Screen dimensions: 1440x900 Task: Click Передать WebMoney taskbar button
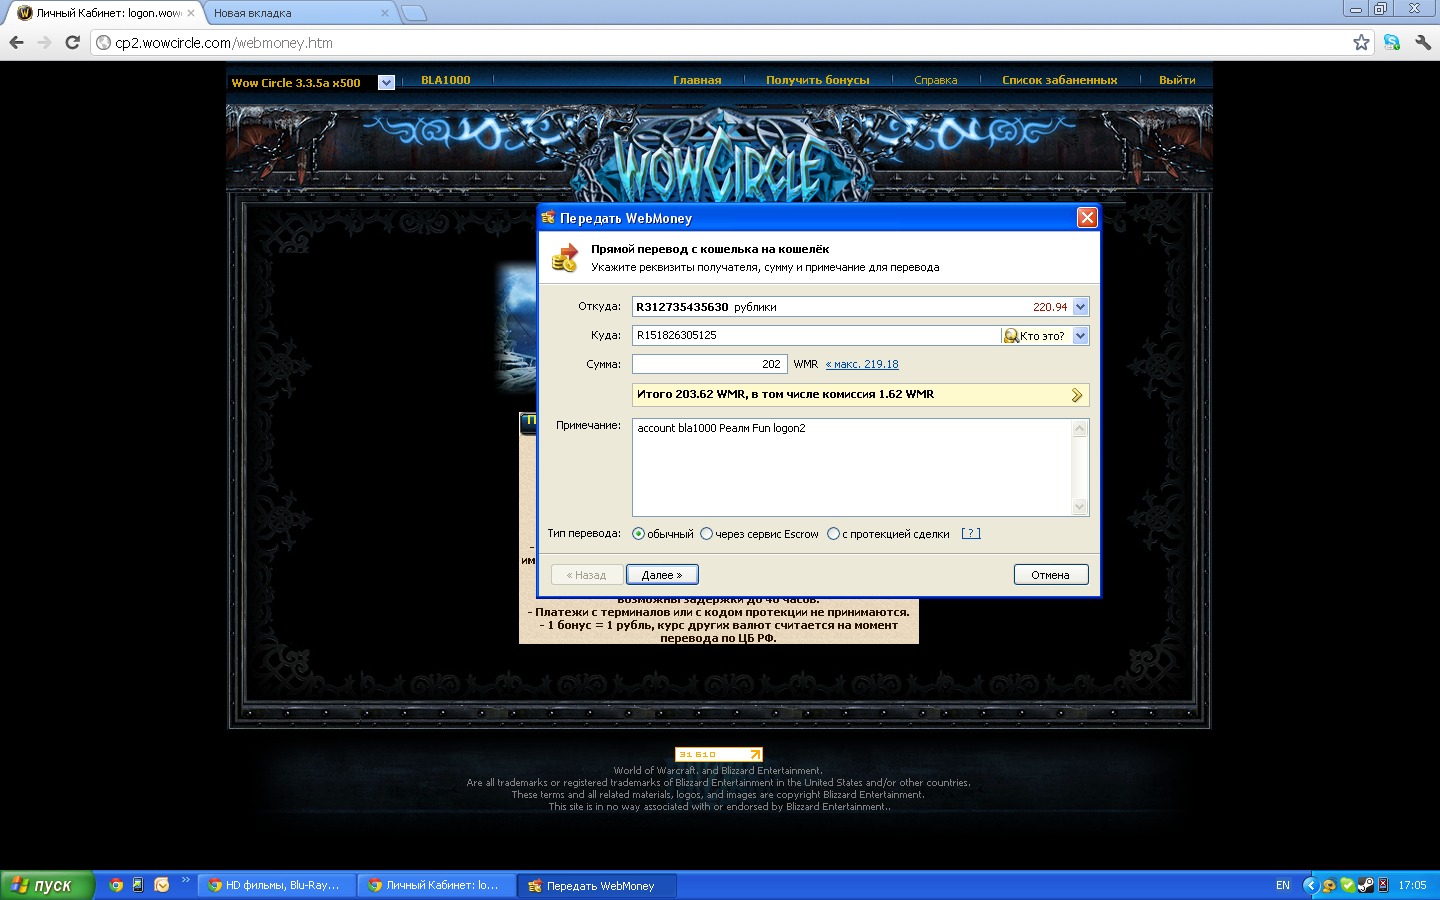click(x=597, y=885)
